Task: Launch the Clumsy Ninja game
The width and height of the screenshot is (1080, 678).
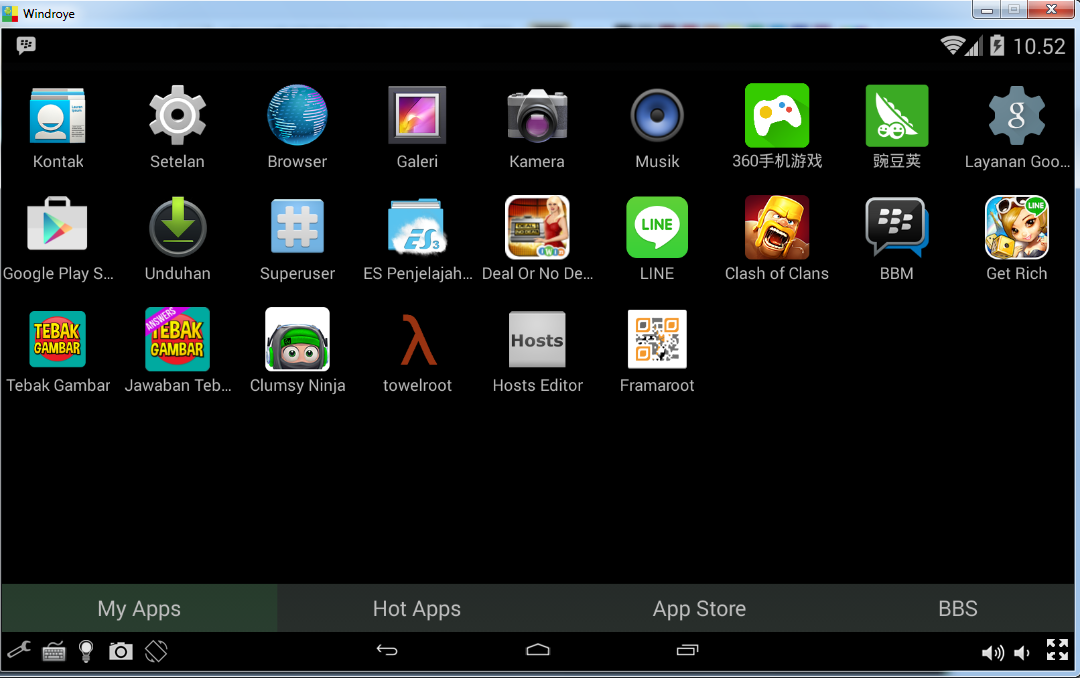Action: 298,338
